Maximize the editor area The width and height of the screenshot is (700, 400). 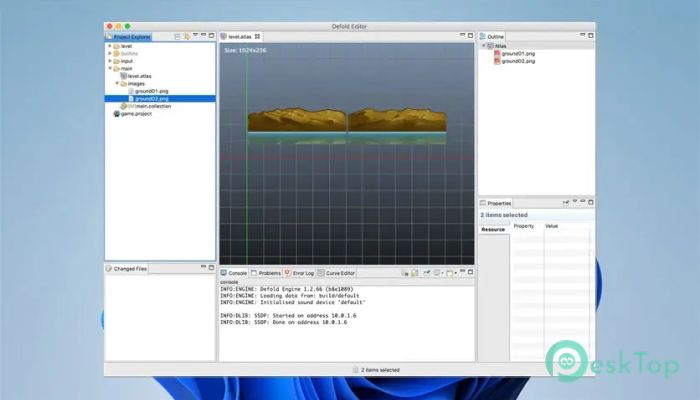[x=471, y=35]
